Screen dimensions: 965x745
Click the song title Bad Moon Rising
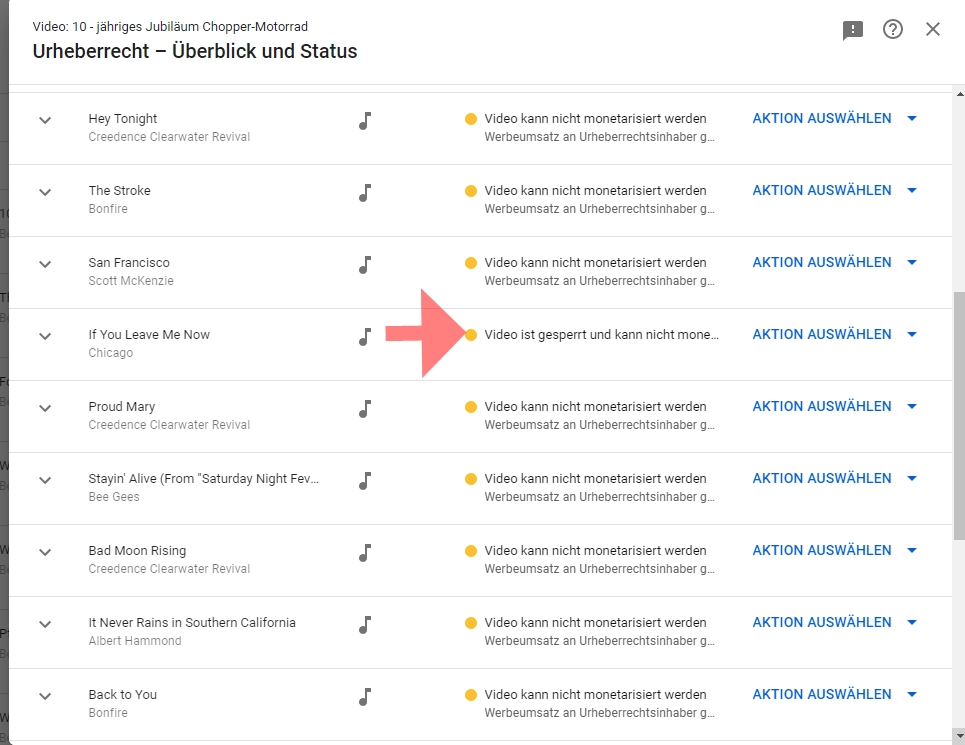137,551
